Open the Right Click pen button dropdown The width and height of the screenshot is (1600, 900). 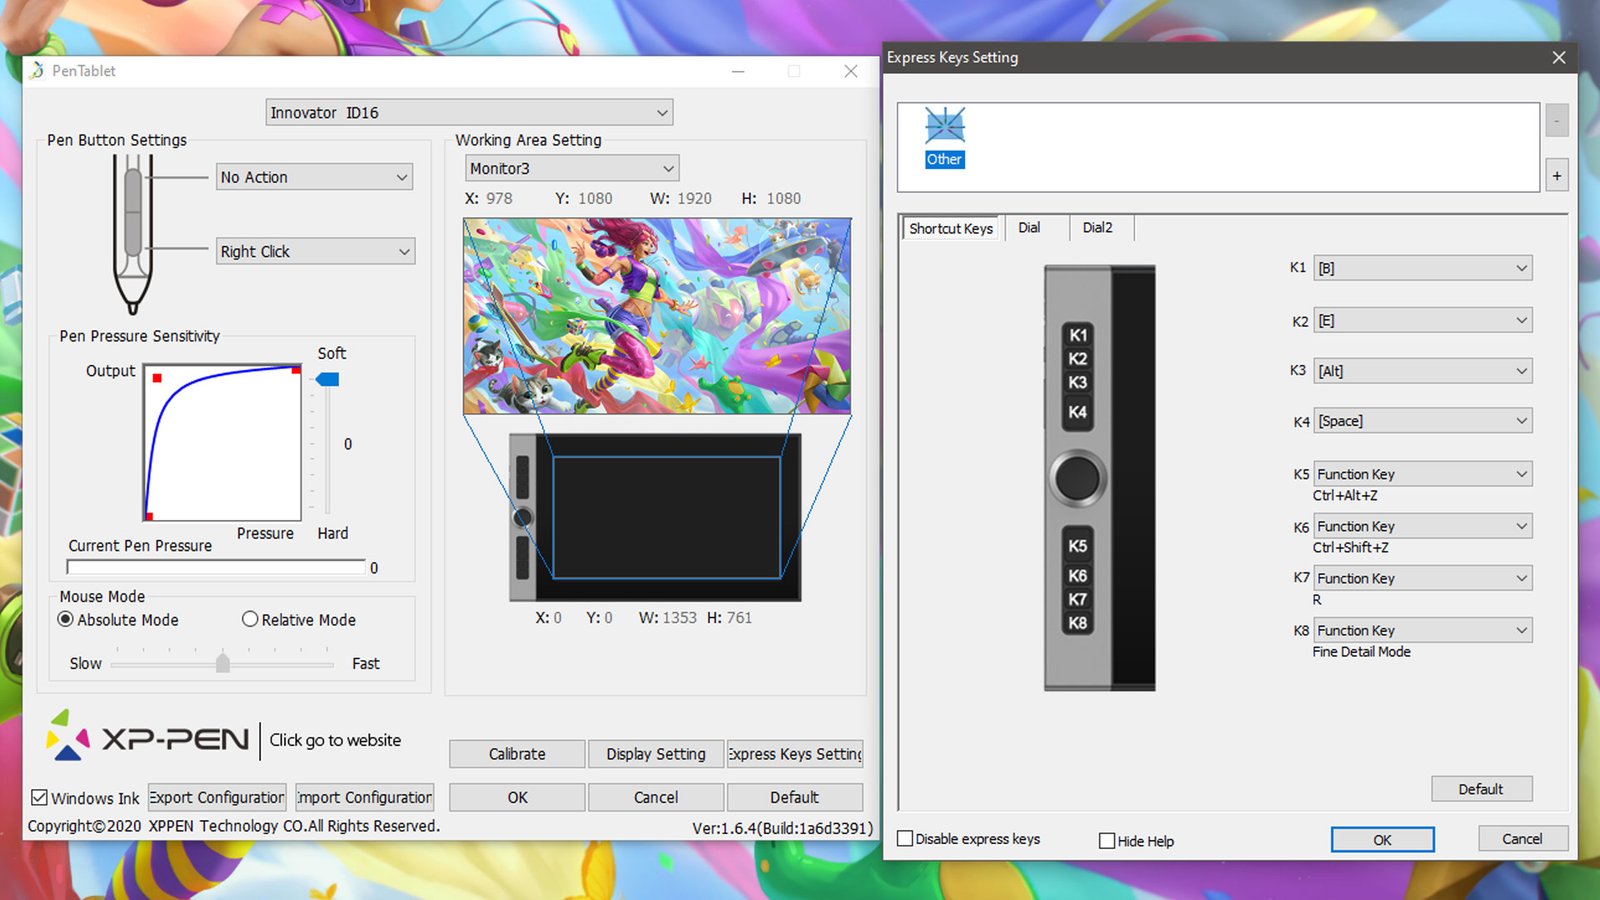315,251
